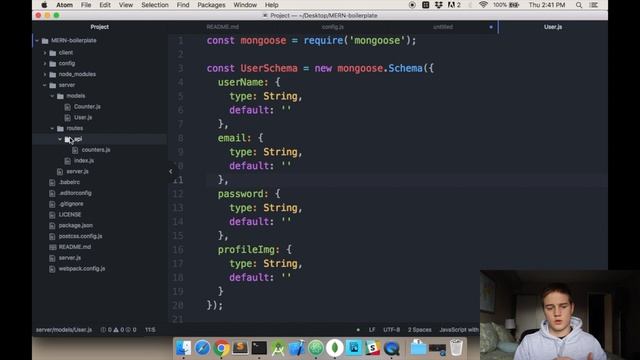
Task: Collapse the api folder
Action: [x=60, y=139]
